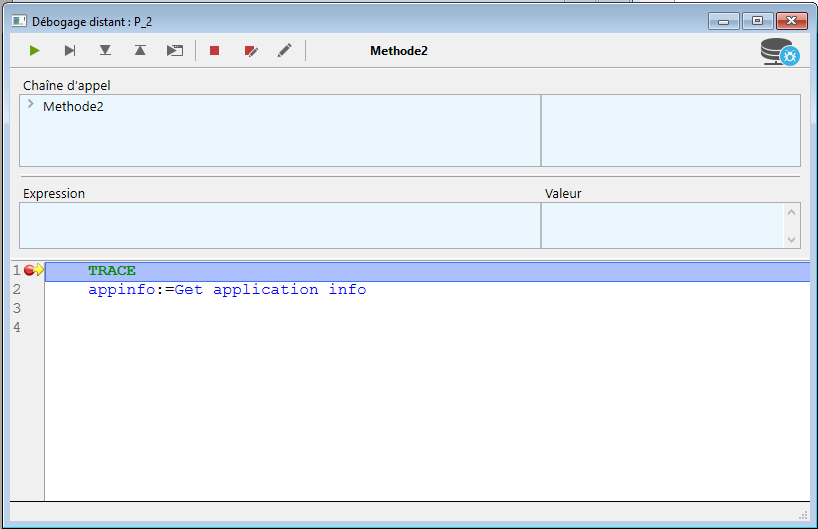Click the Step Into Process icon
818x529 pixels.
point(175,50)
